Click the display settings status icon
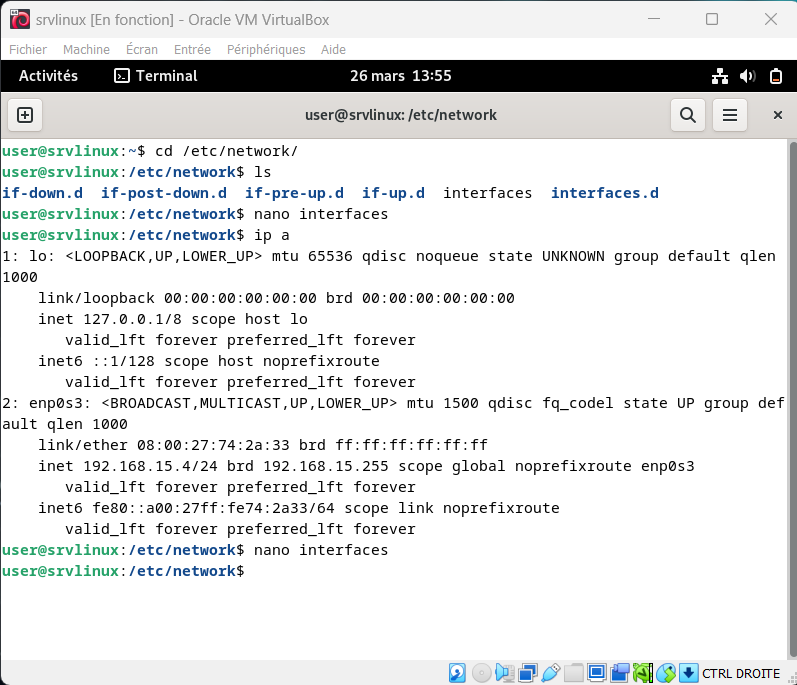The image size is (797, 685). click(x=597, y=672)
